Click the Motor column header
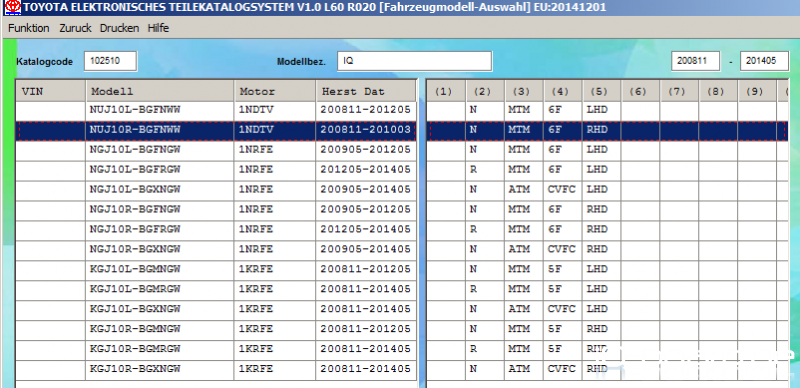 pos(275,91)
